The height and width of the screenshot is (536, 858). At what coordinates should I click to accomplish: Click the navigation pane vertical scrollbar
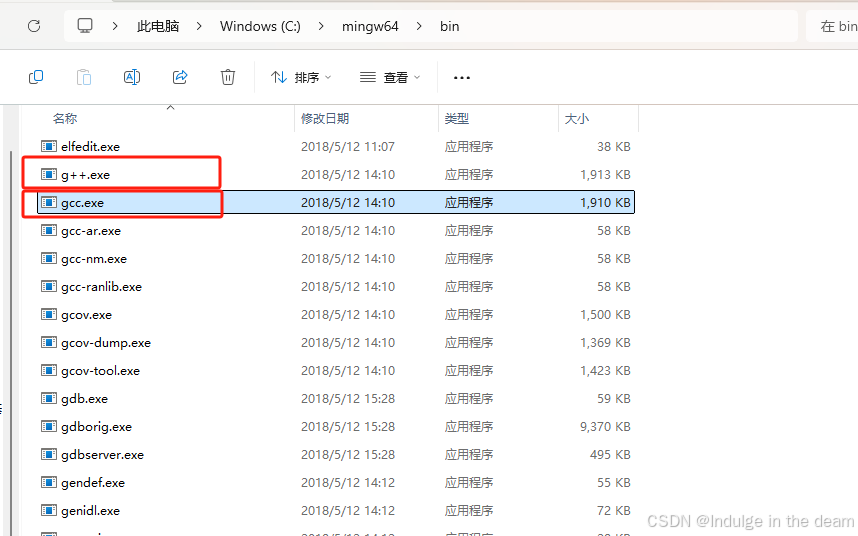(11, 342)
